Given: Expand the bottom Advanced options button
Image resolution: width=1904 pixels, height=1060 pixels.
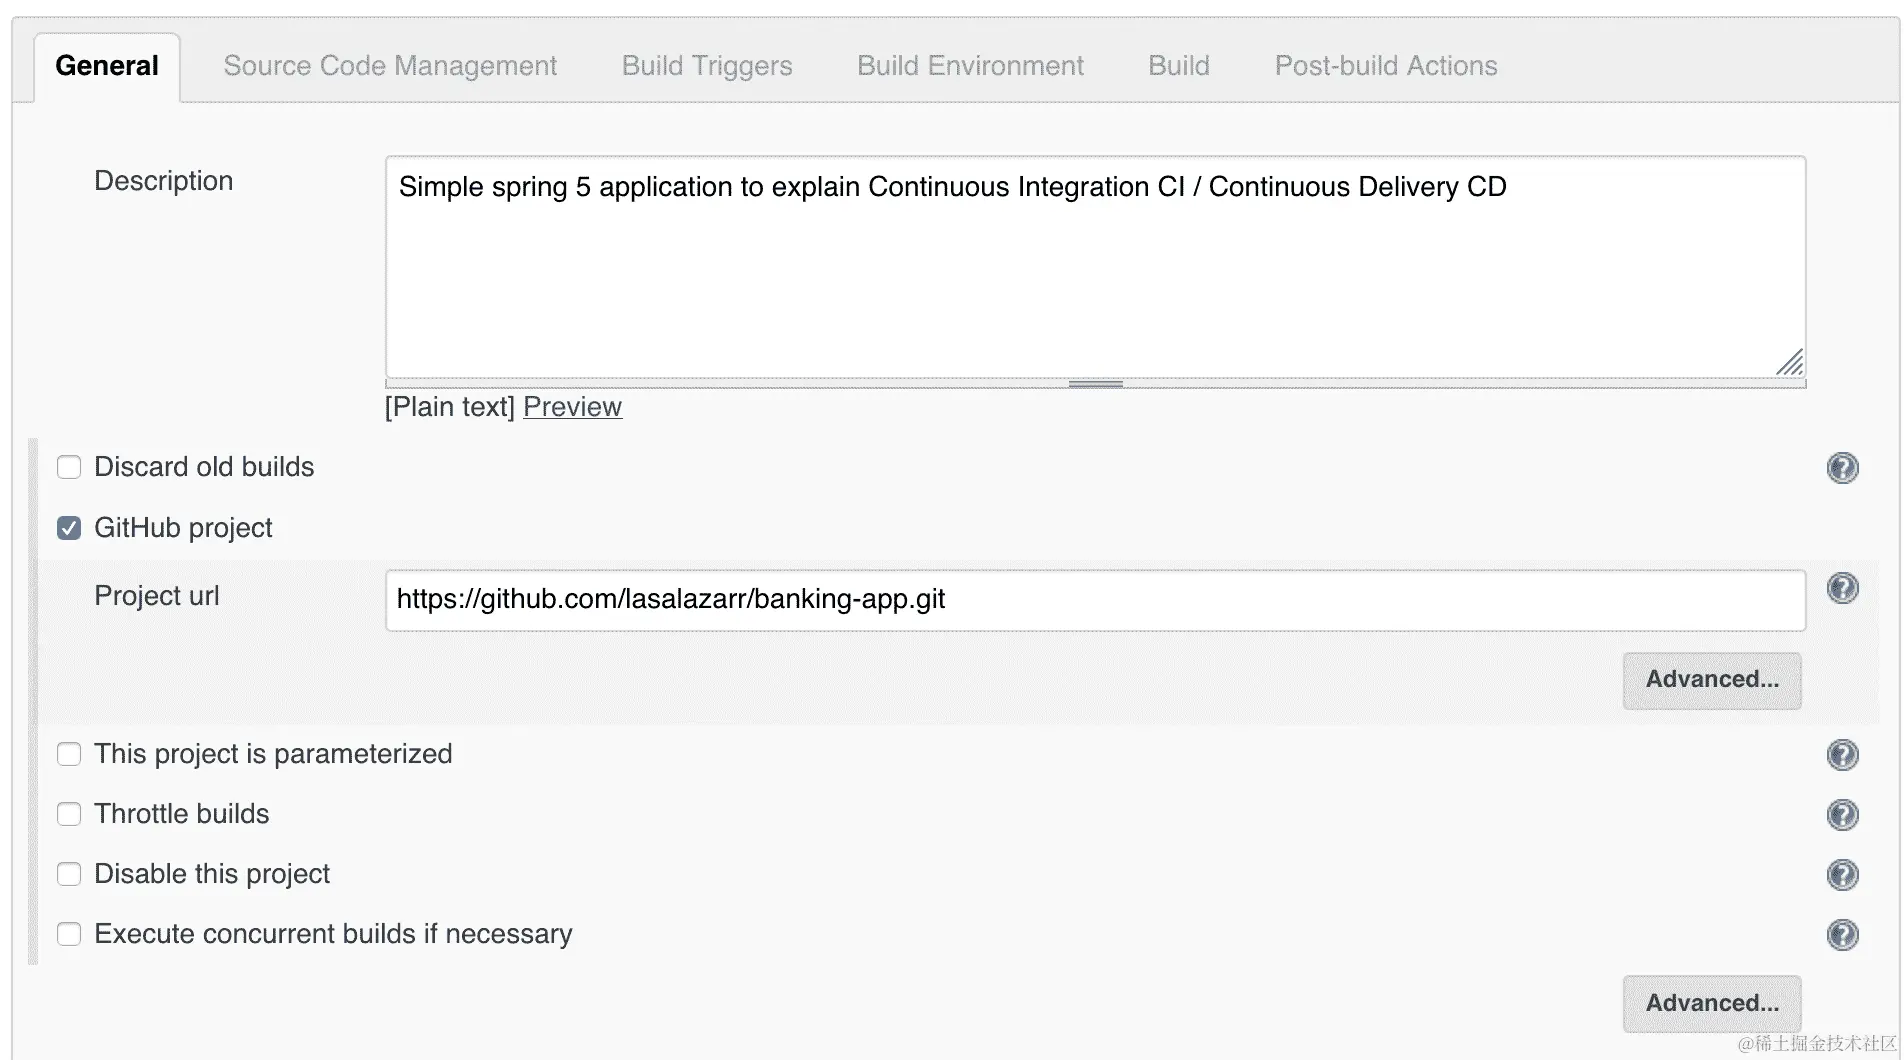Looking at the screenshot, I should point(1711,1003).
